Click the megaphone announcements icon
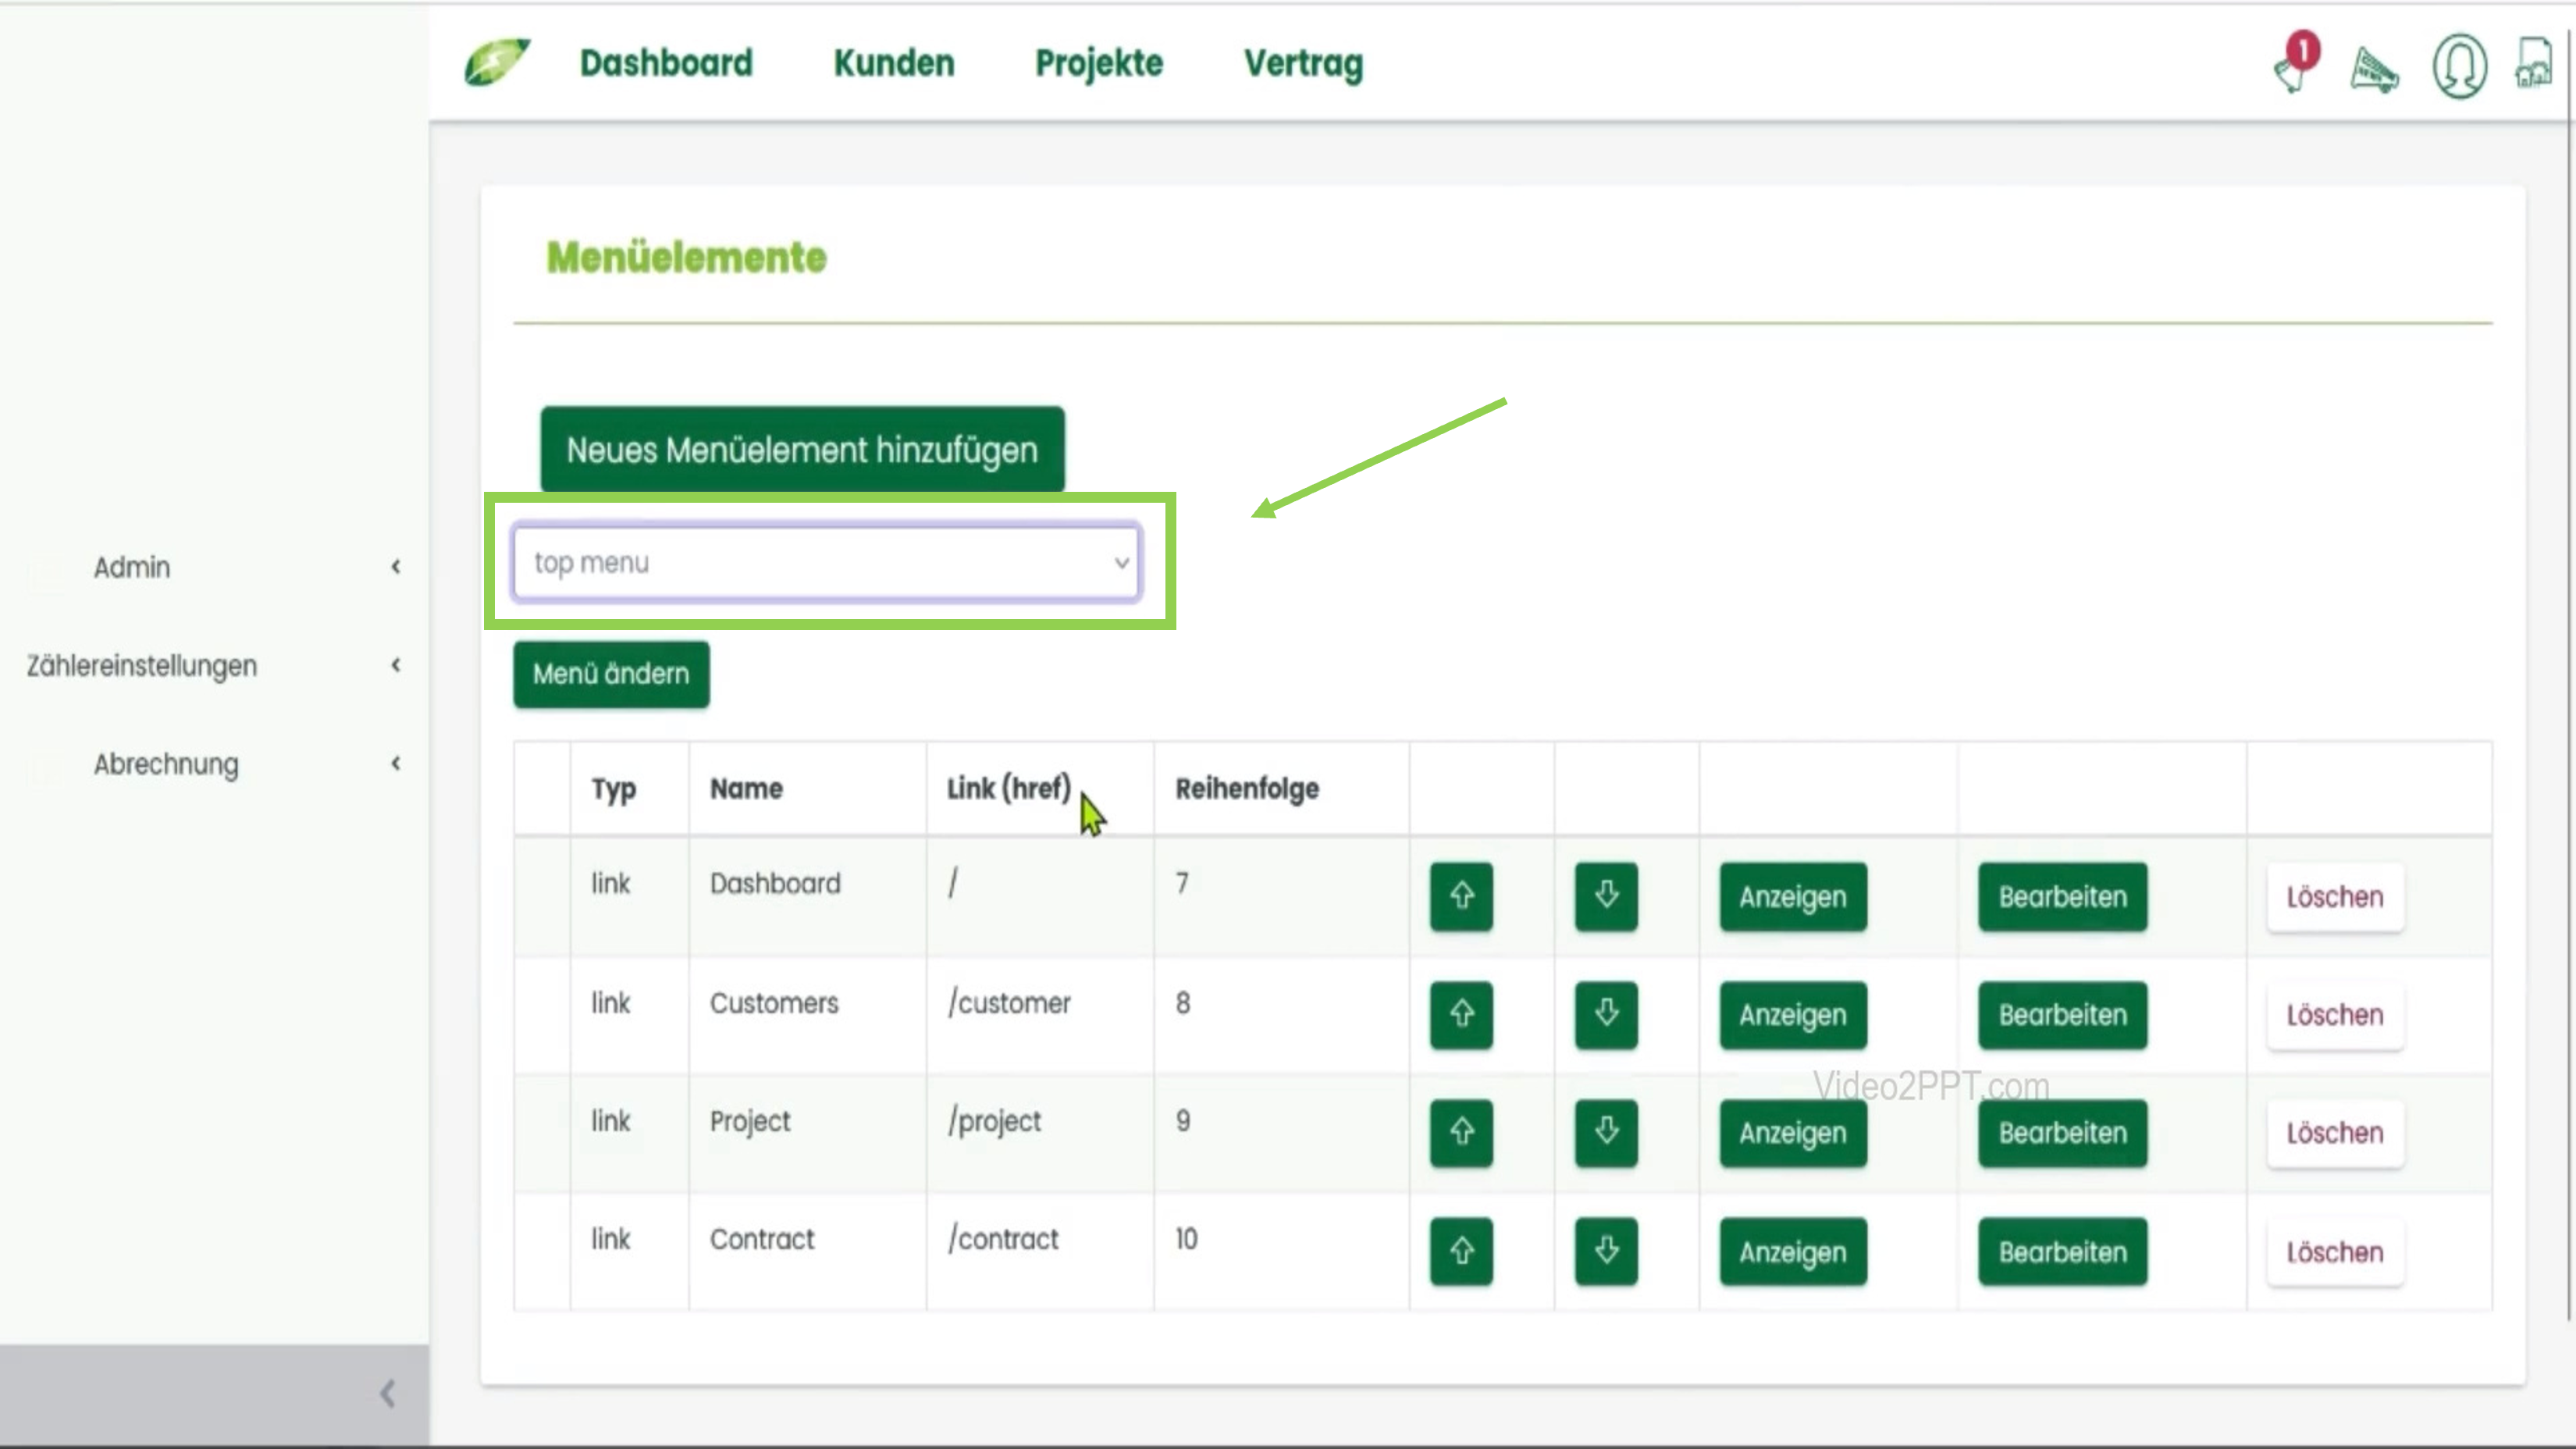This screenshot has height=1449, width=2576. (x=2374, y=68)
